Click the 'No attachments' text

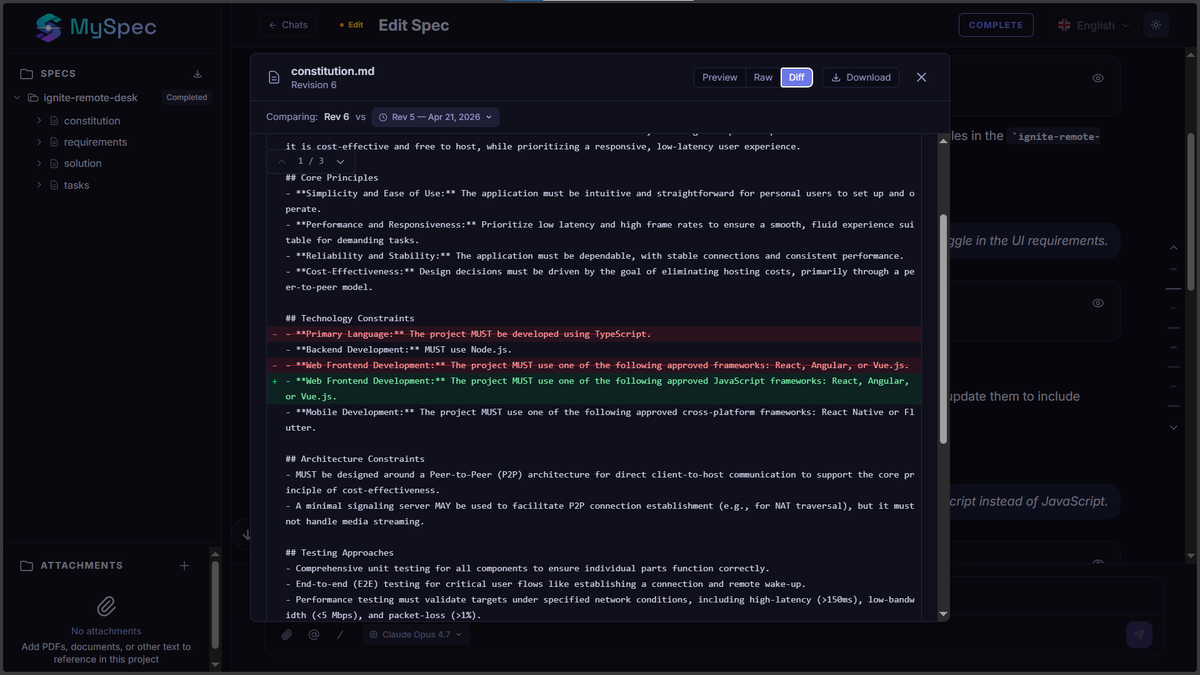pos(106,631)
